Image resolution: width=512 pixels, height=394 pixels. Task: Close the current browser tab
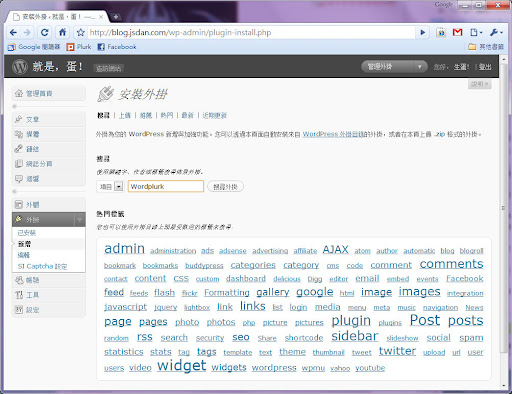[101, 17]
